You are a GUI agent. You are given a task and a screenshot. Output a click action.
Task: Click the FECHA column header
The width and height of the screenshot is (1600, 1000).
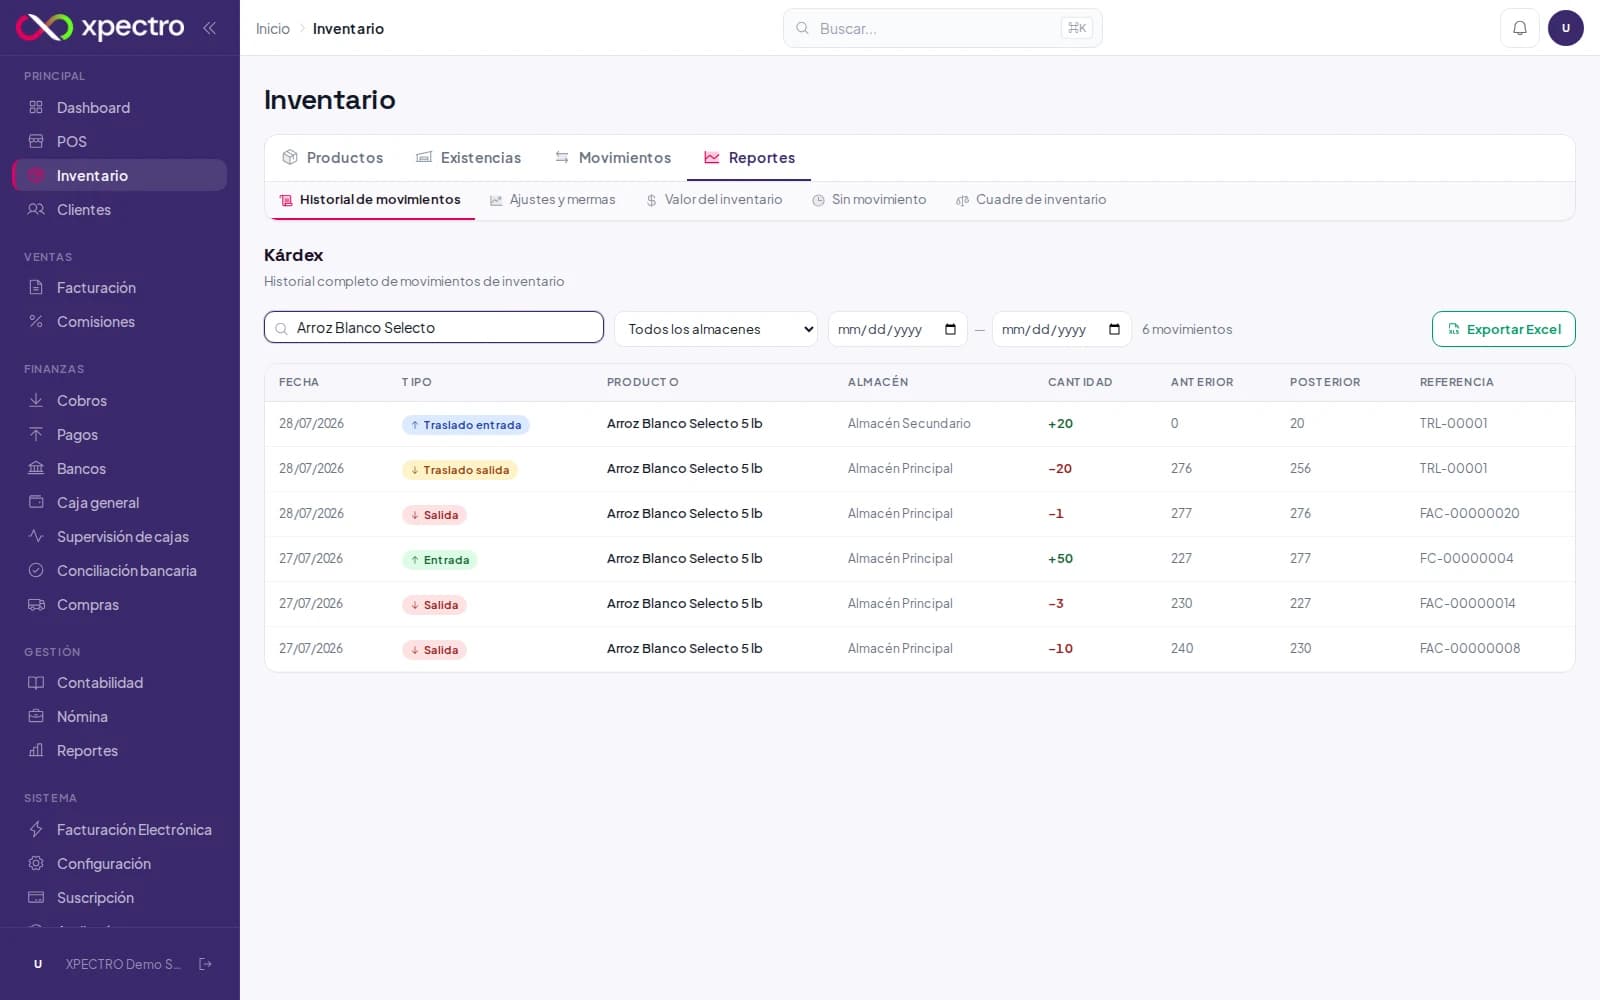tap(299, 382)
